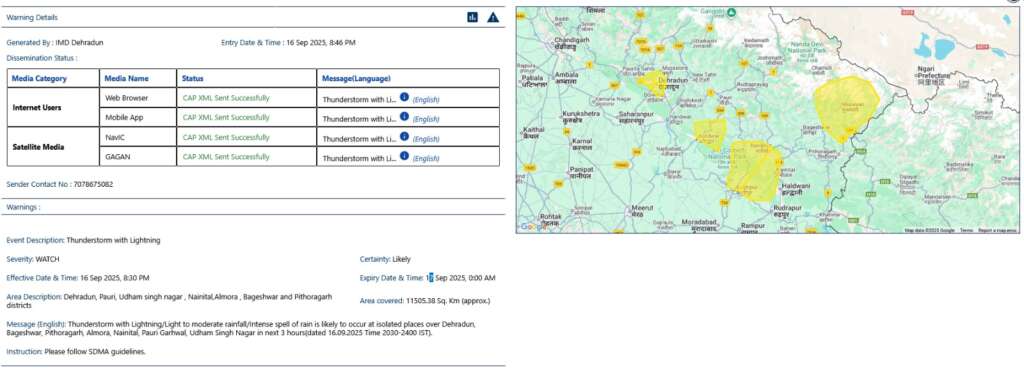Show info for GAGAN message

(404, 155)
